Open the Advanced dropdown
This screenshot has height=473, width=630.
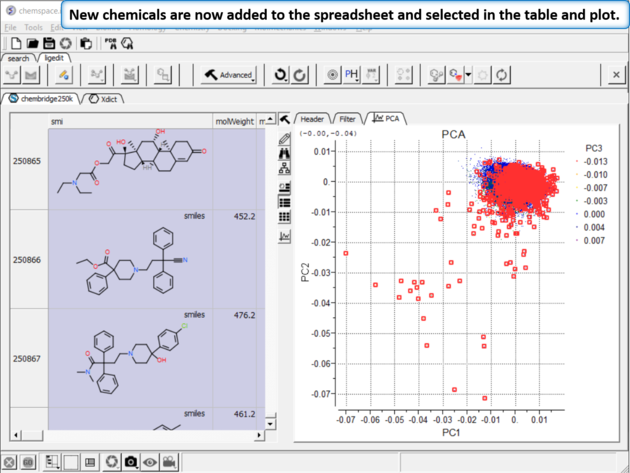click(229, 75)
